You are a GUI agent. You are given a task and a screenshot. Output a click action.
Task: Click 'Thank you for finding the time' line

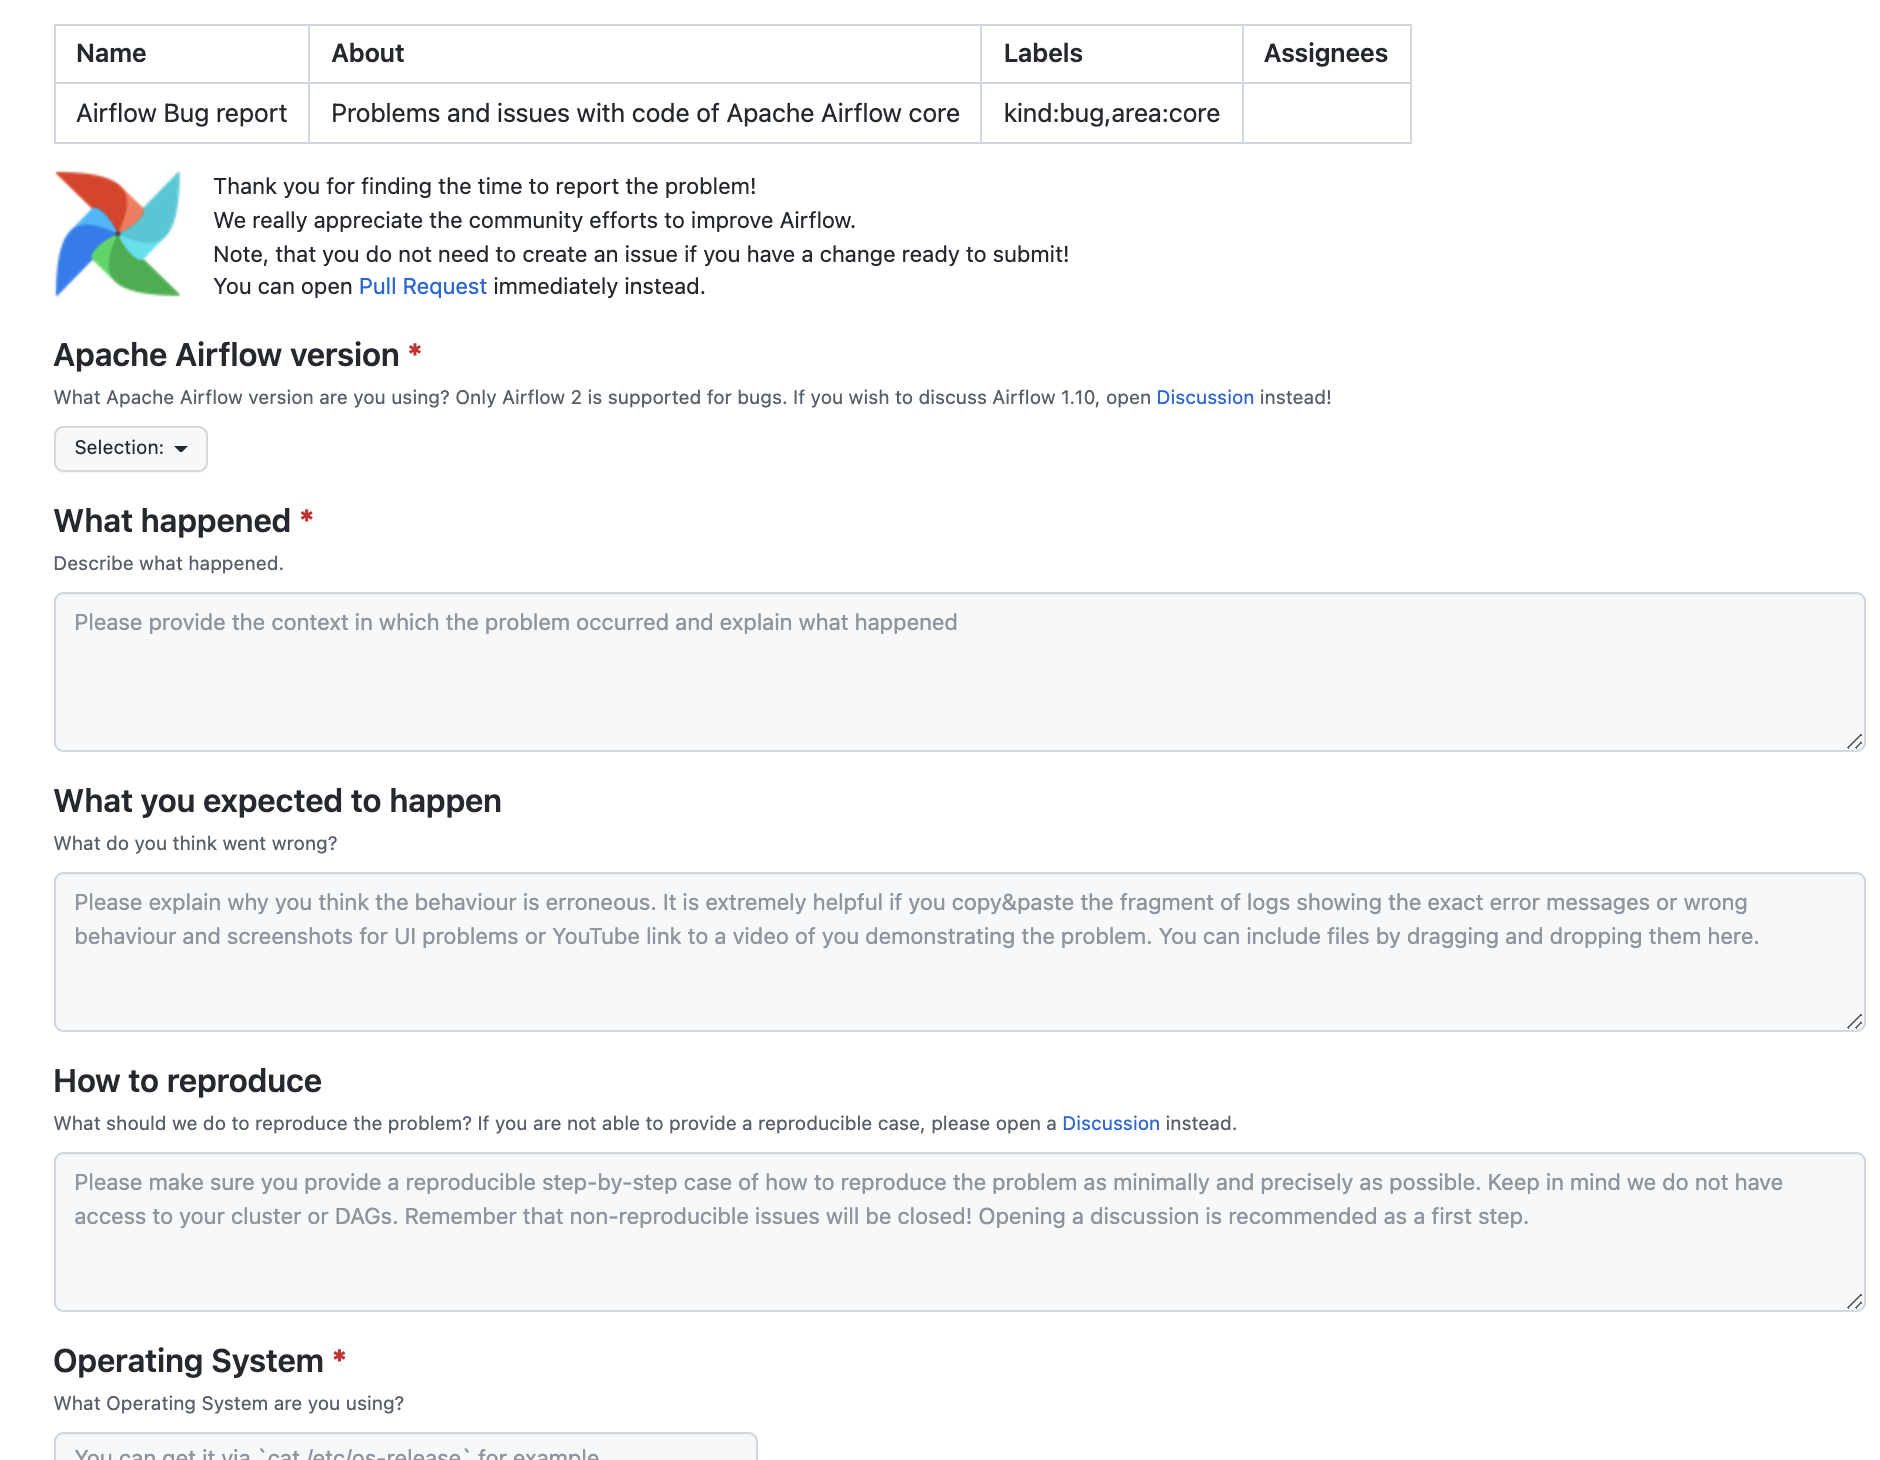[484, 186]
